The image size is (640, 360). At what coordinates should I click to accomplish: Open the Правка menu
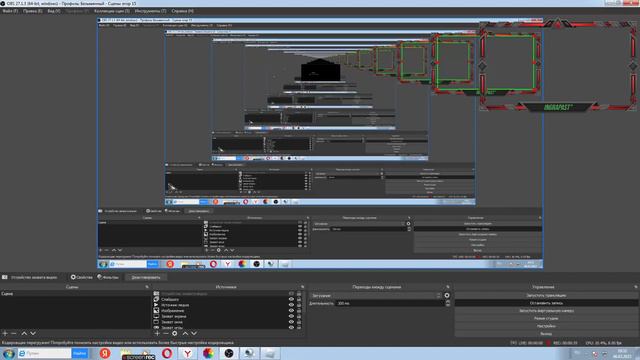[33, 11]
